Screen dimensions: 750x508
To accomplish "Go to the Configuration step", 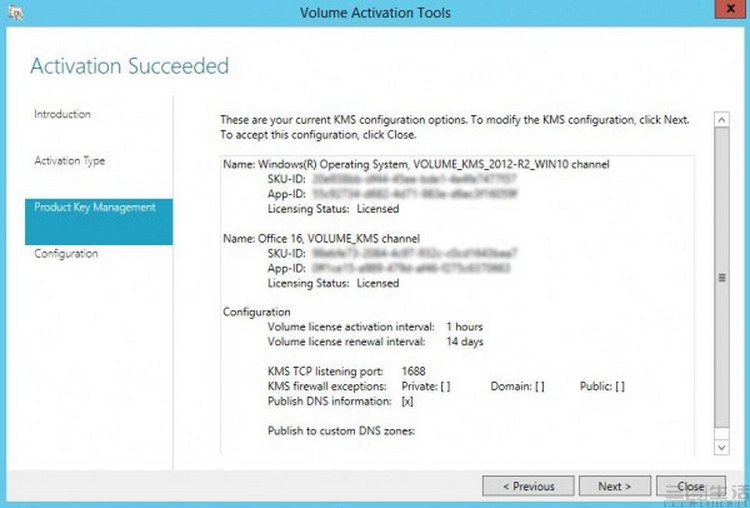I will [66, 254].
